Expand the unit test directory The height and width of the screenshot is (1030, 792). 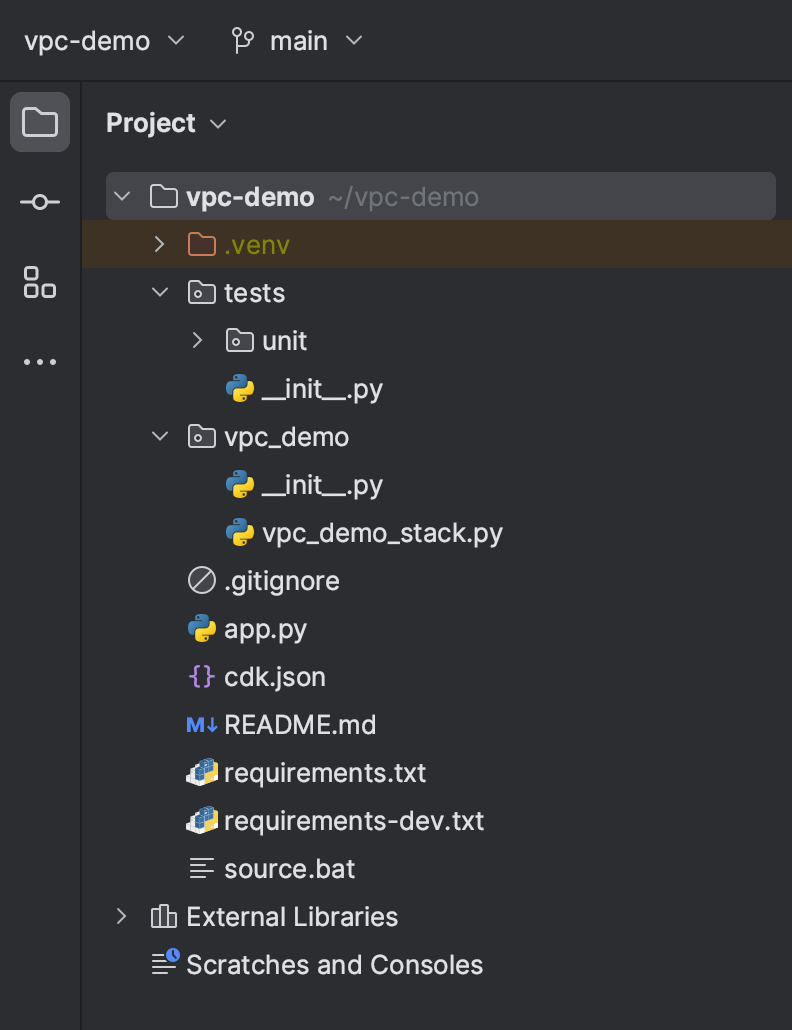(x=197, y=340)
